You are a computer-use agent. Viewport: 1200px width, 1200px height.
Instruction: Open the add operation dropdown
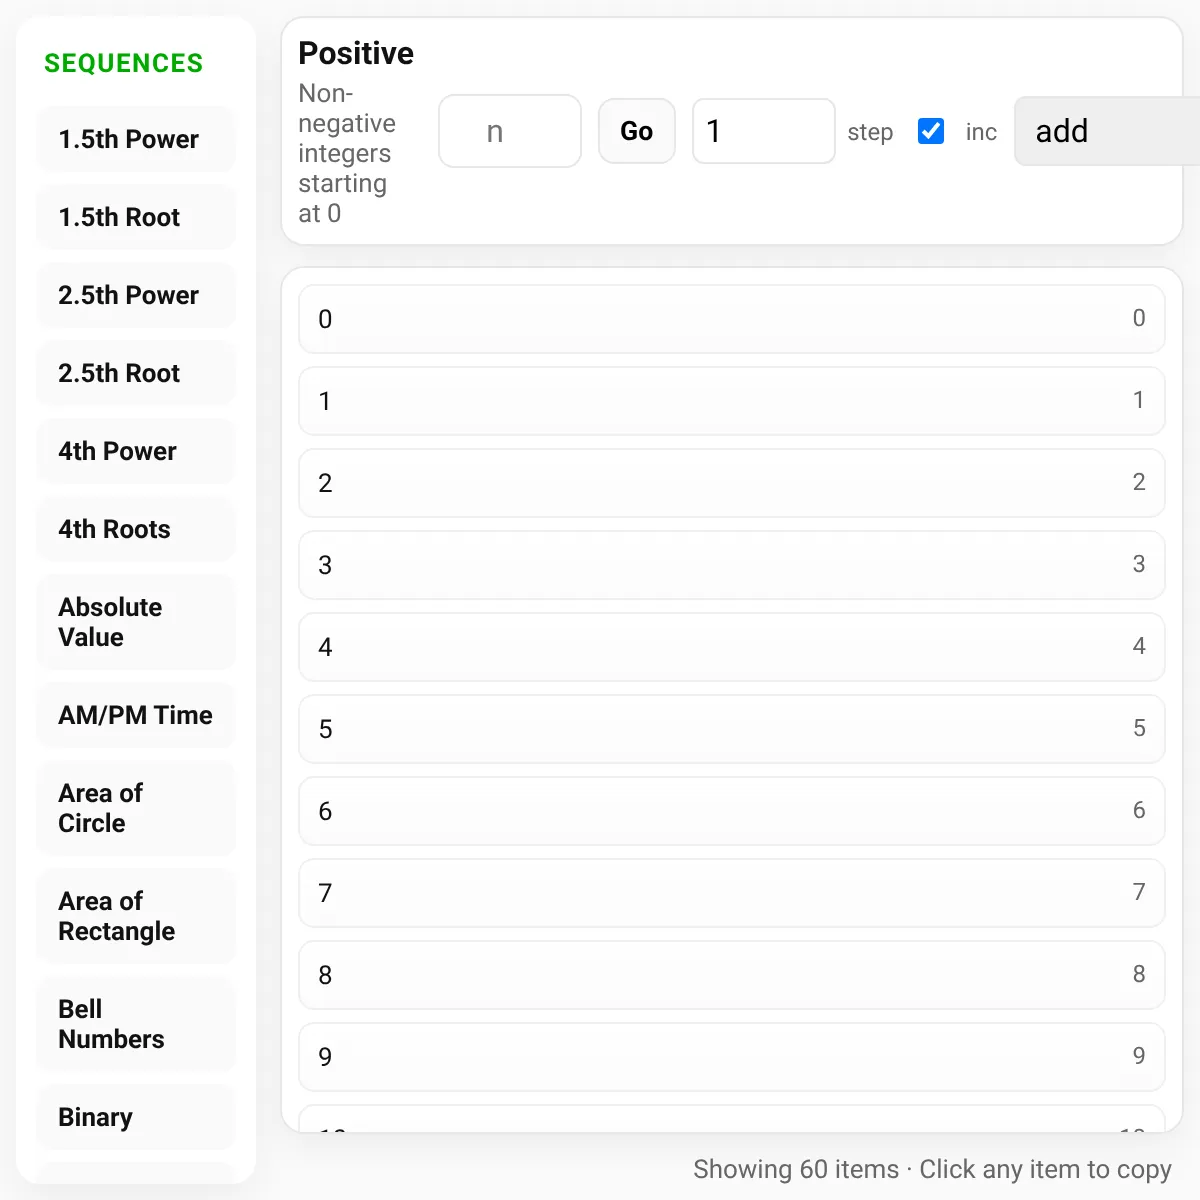[1107, 131]
